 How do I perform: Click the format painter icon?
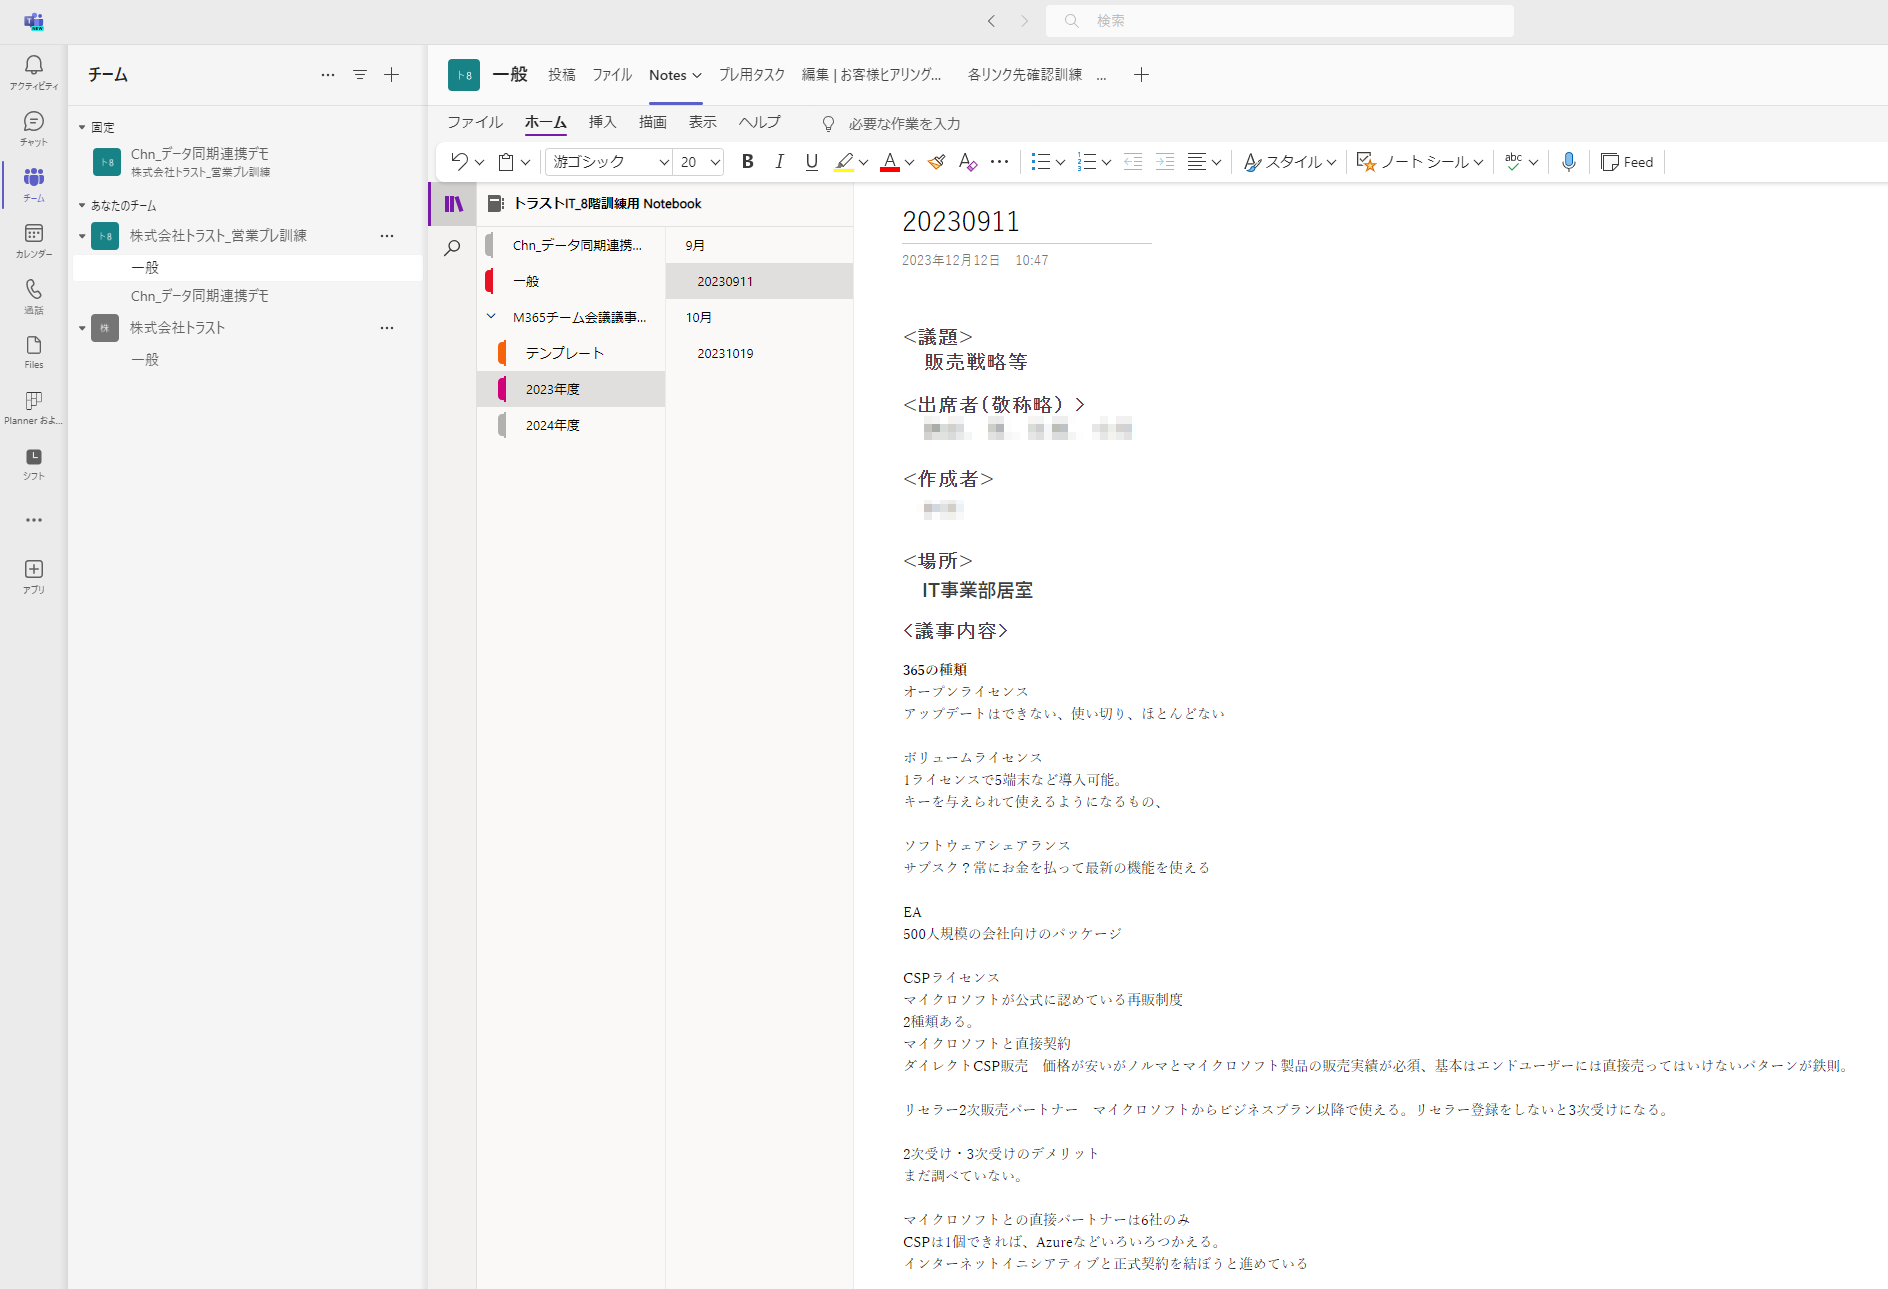click(x=936, y=162)
